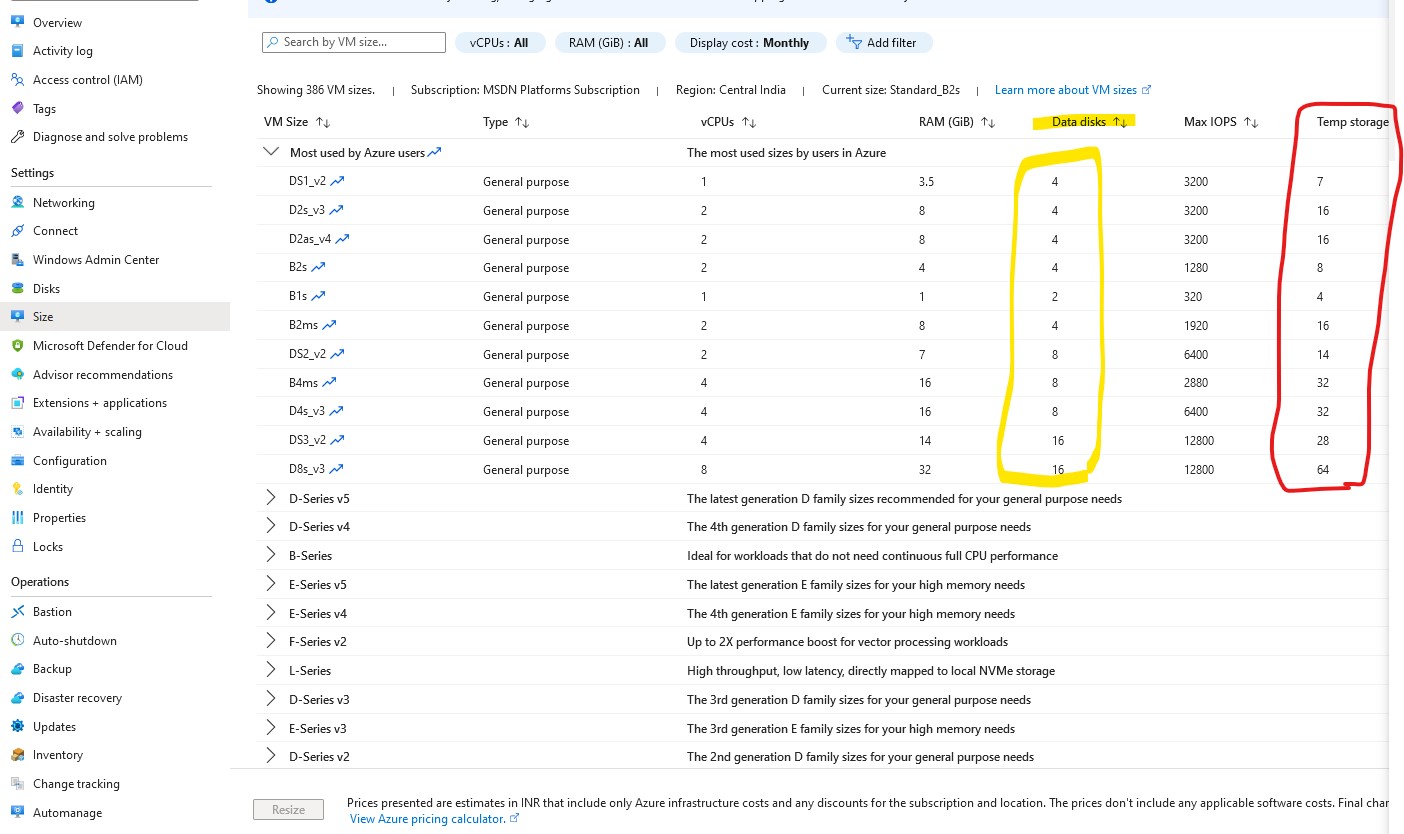The image size is (1404, 834).
Task: Expand the D-Series v5 group
Action: [x=270, y=498]
